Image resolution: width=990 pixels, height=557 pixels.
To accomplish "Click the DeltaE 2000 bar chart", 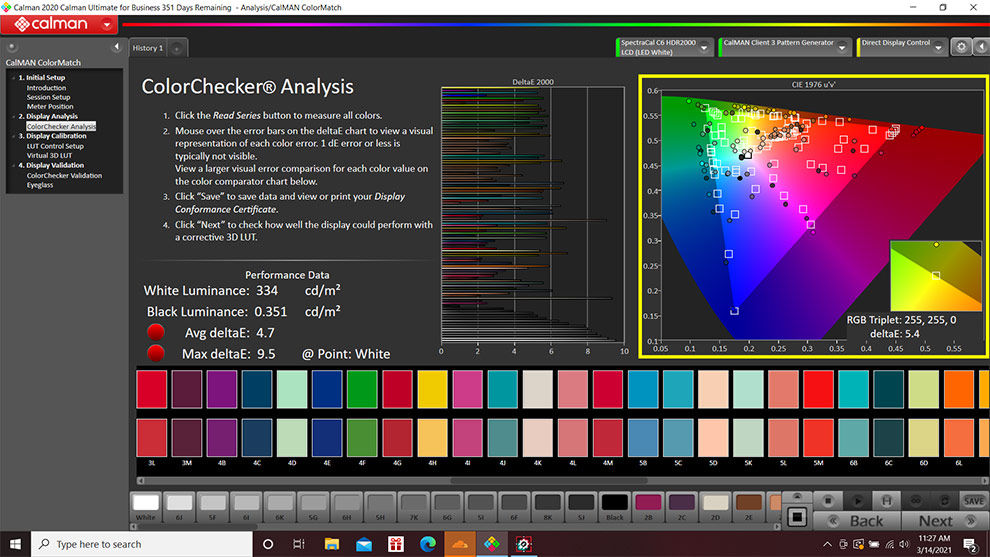I will point(533,215).
